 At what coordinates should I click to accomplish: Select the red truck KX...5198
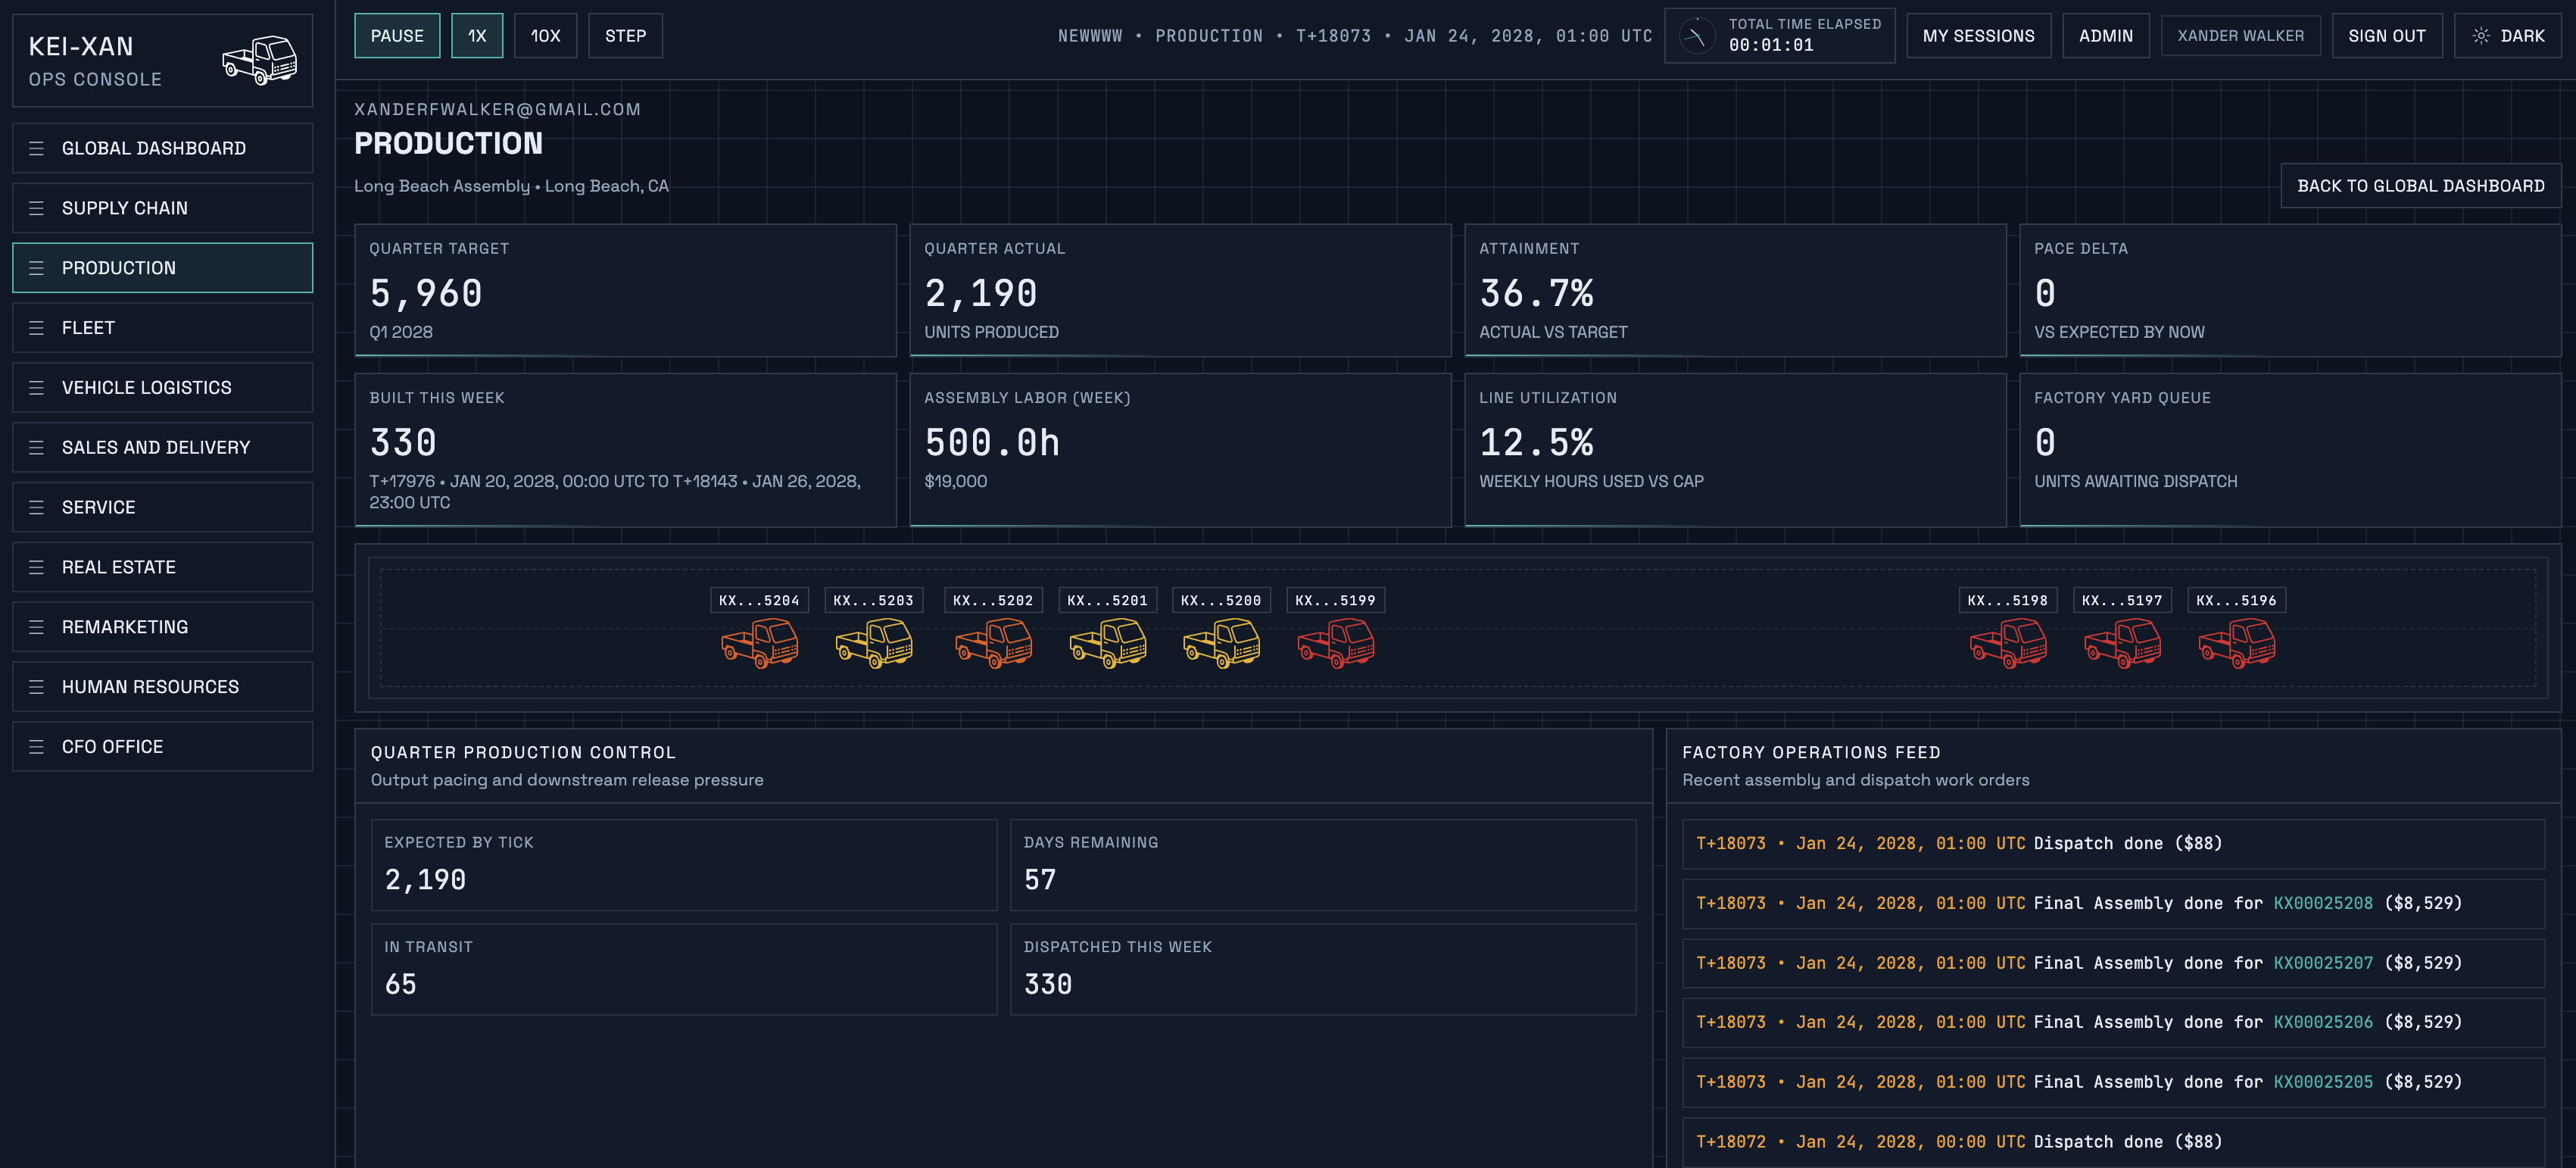[x=2008, y=643]
